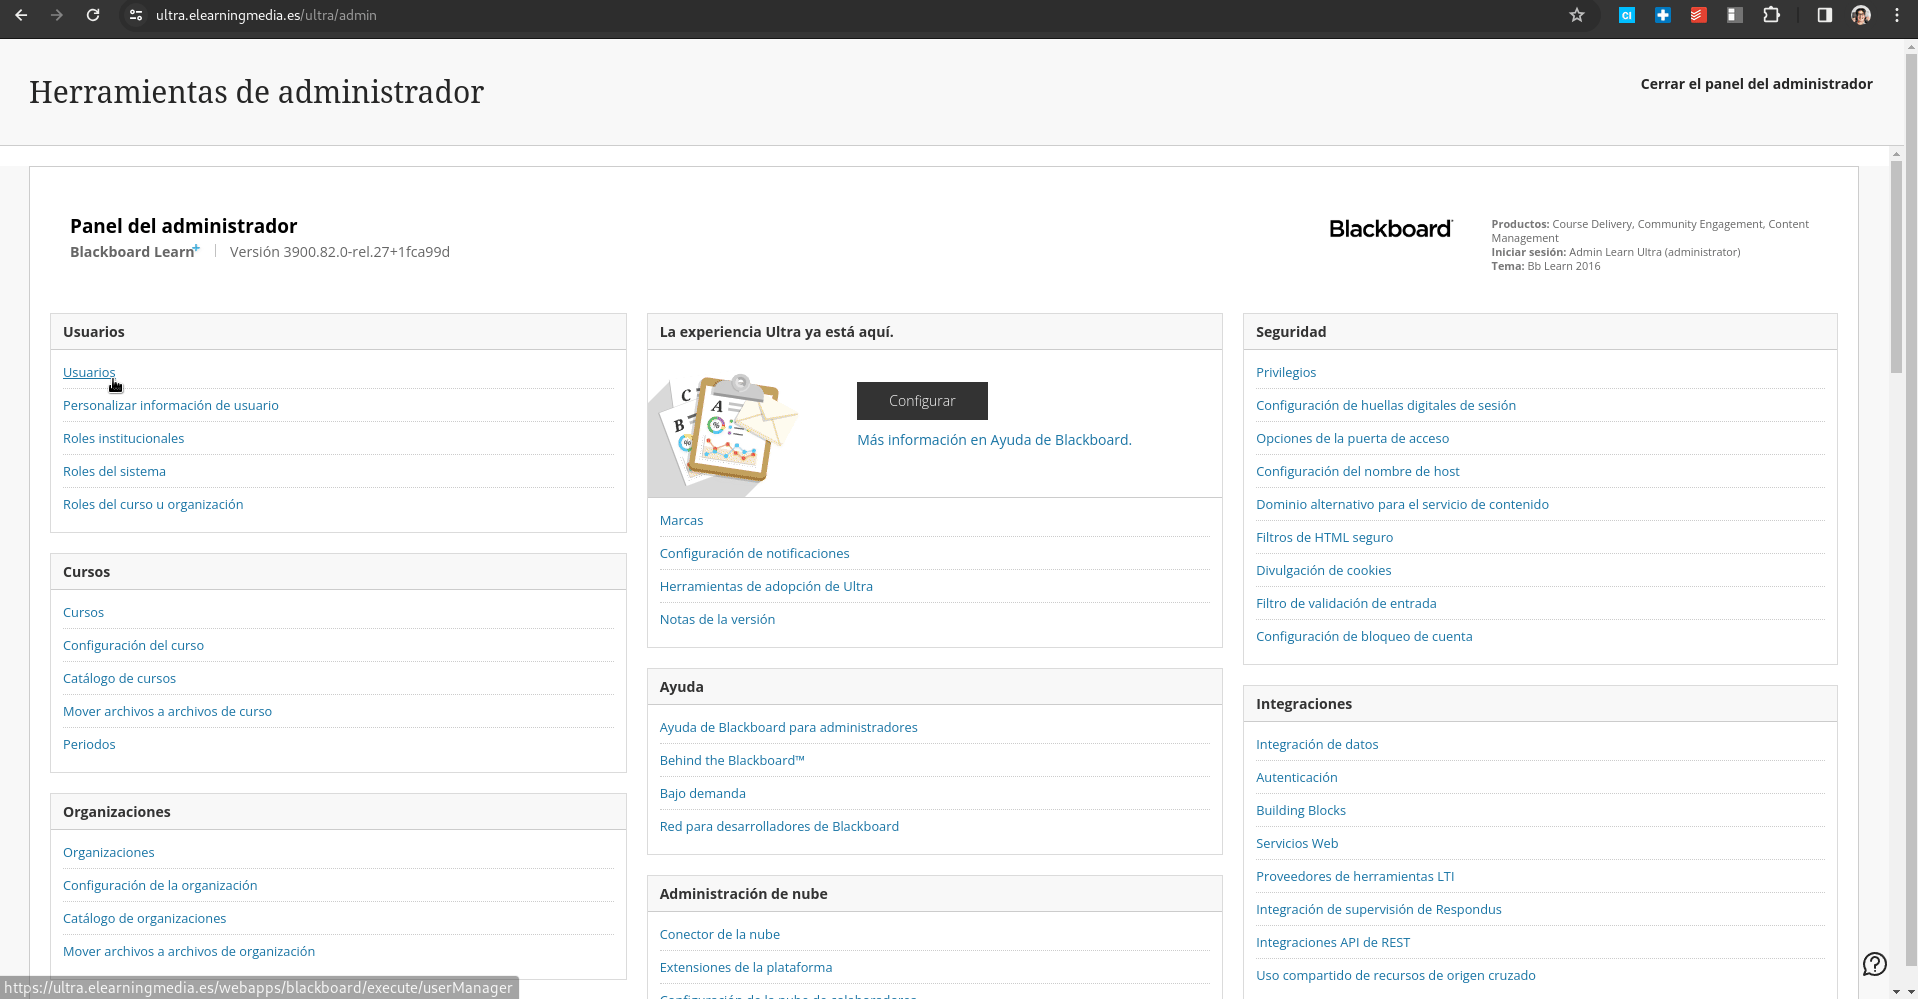
Task: Toggle the browser side panel icon
Action: click(x=1825, y=15)
